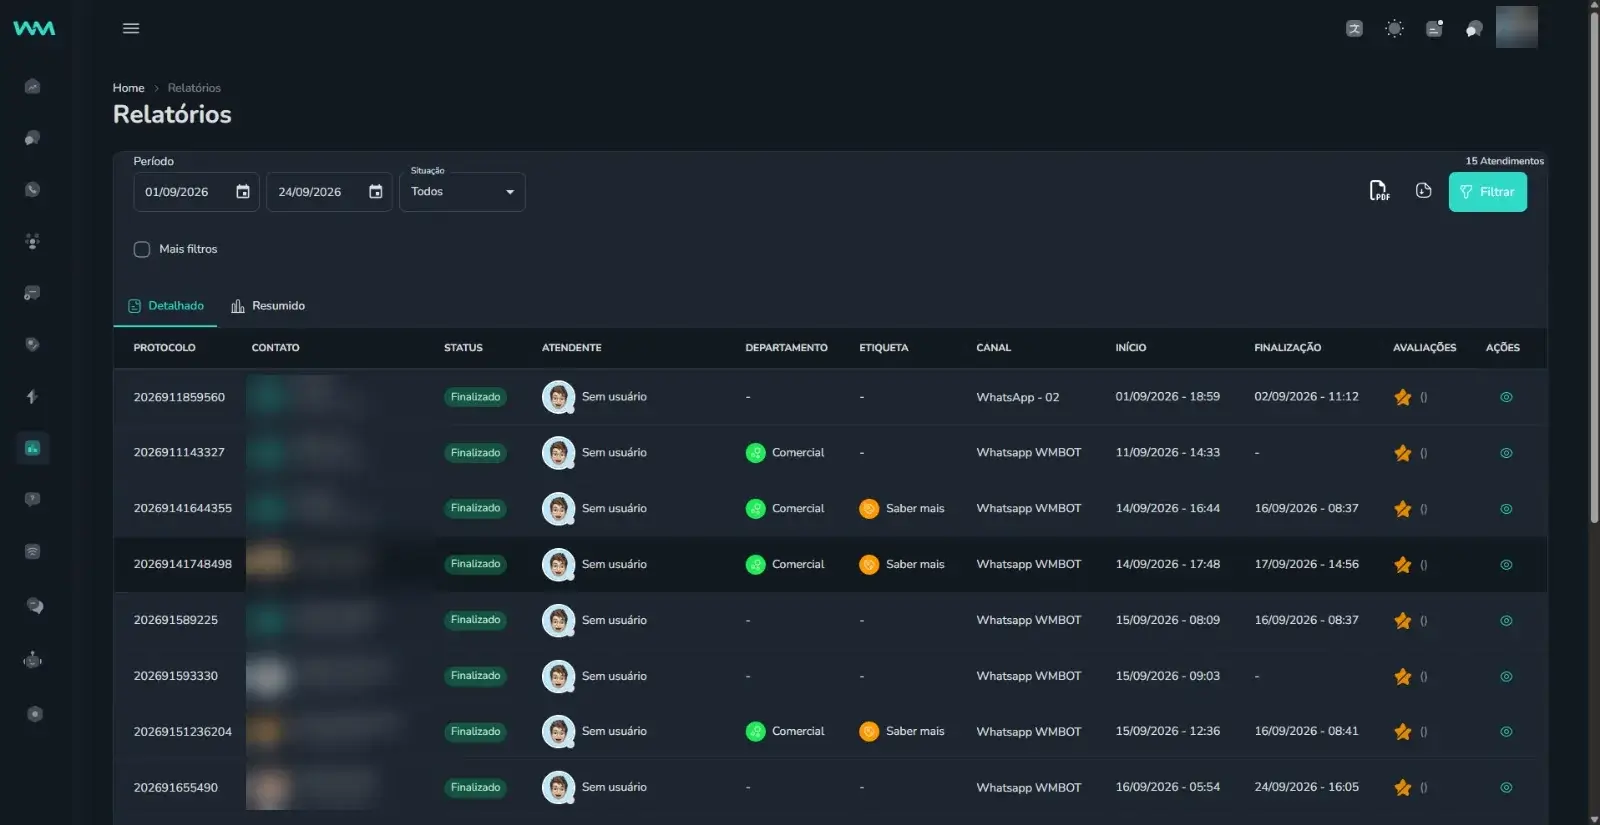Click the WhatsApp - 02 channel cell
The height and width of the screenshot is (825, 1600).
point(1017,397)
